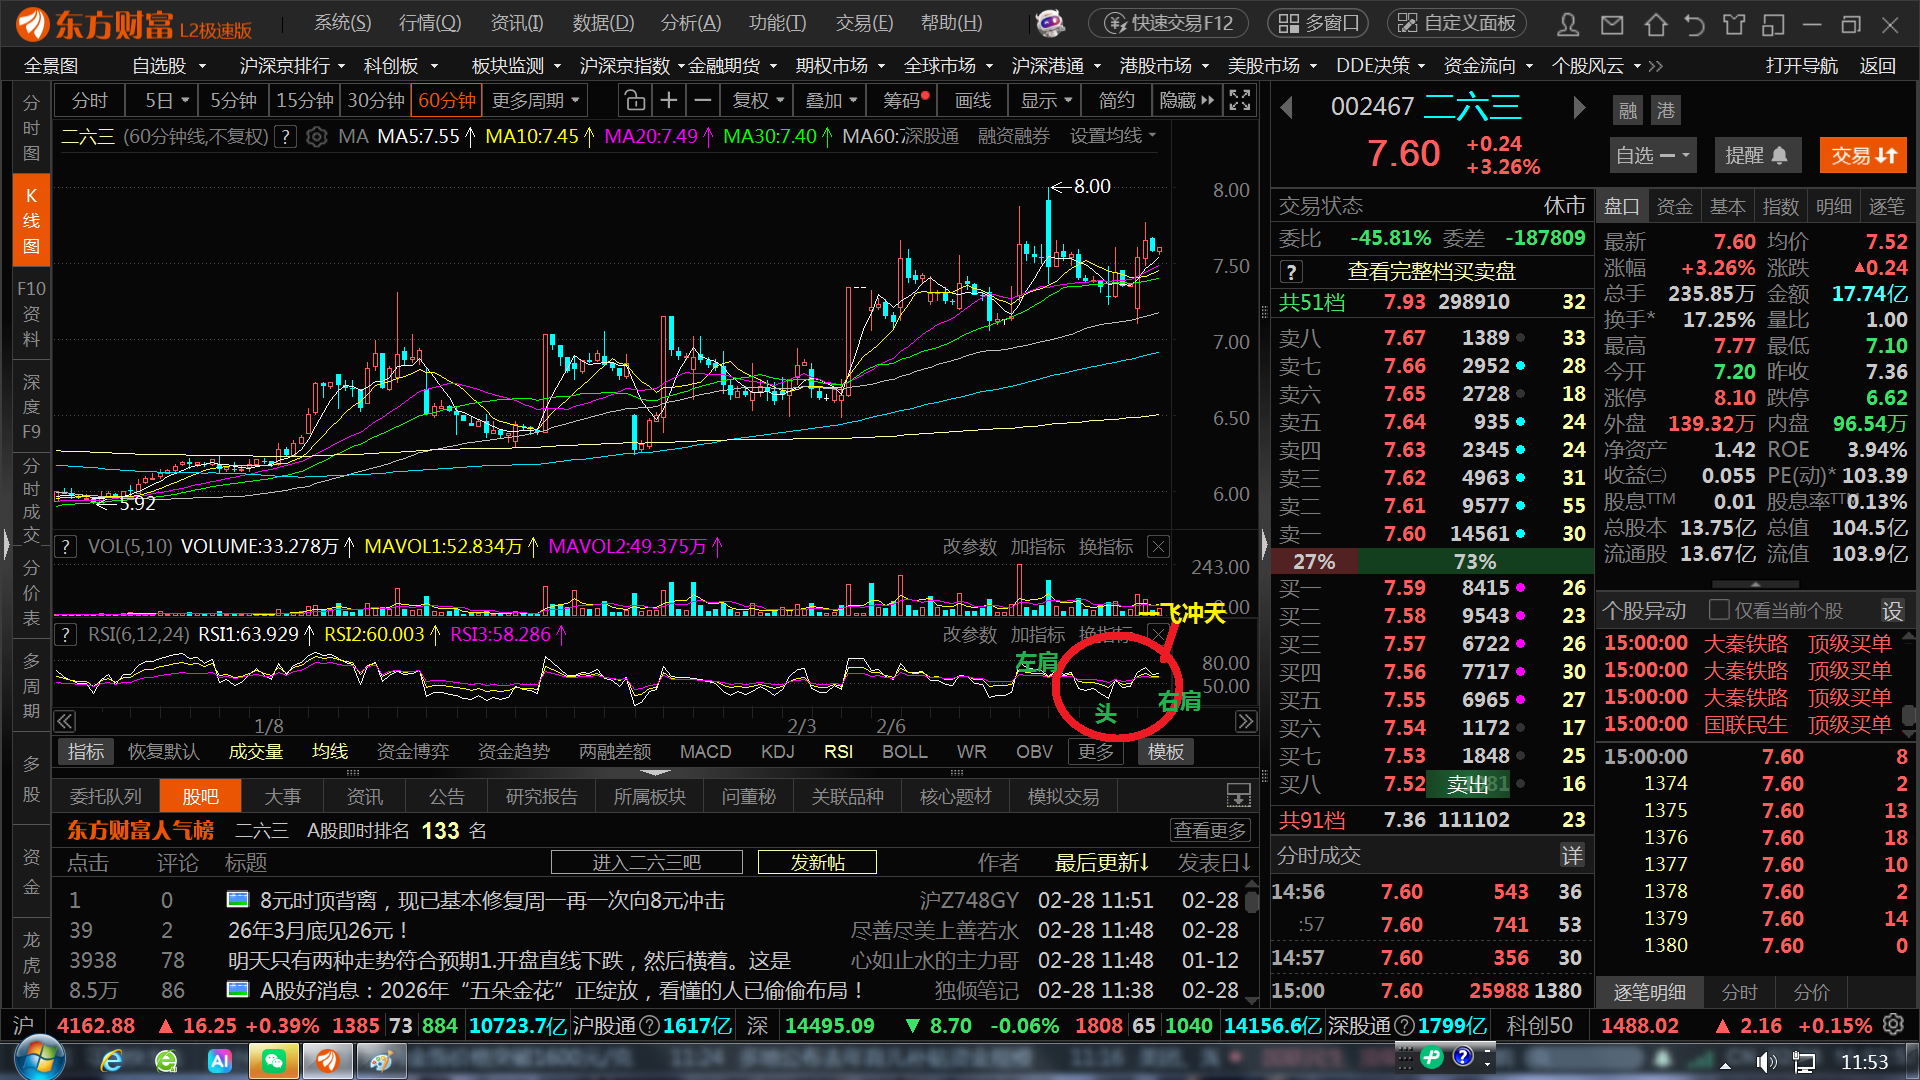Switch to the 资金 tab in quote panel
Viewport: 1920px width, 1080px height.
tap(1674, 207)
